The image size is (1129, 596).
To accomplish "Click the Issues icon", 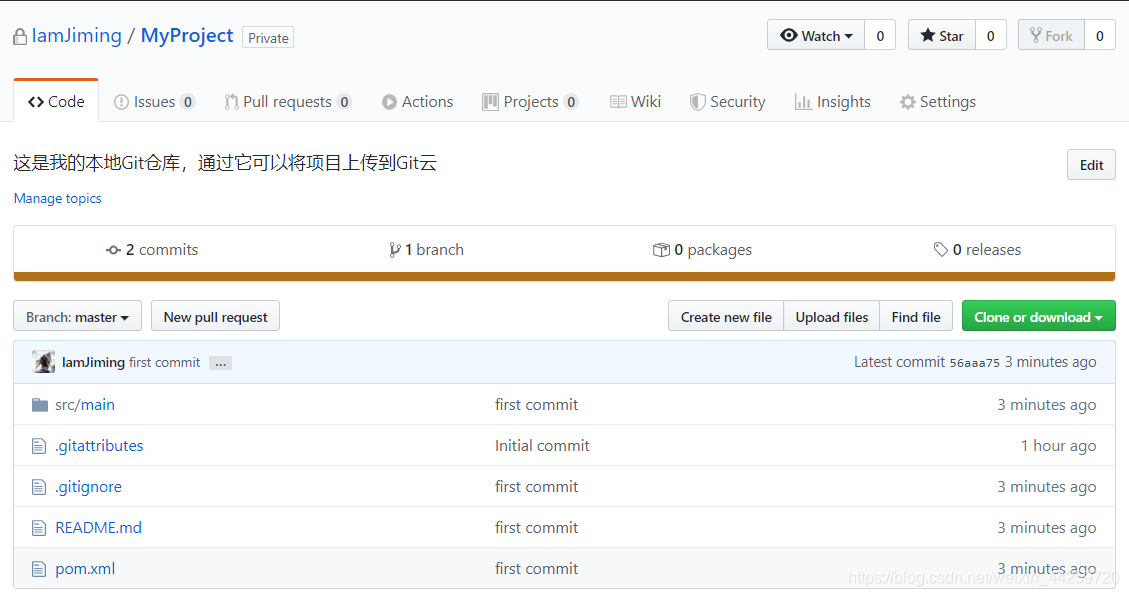I will pos(122,101).
